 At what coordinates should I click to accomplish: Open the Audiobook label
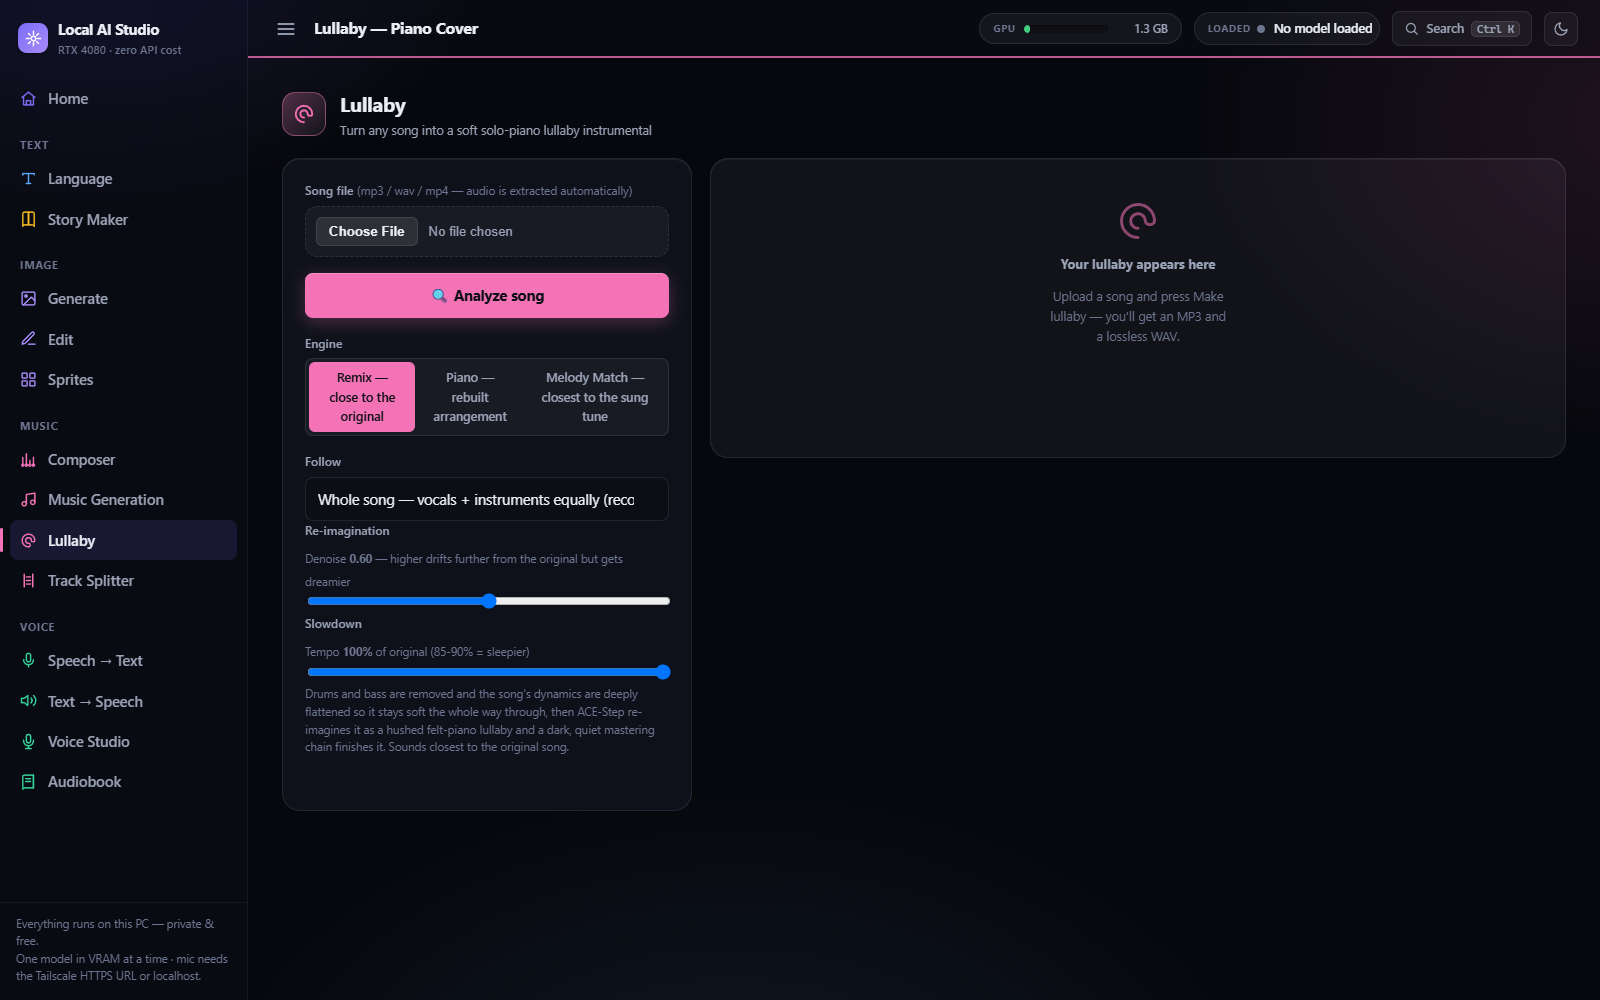(84, 782)
